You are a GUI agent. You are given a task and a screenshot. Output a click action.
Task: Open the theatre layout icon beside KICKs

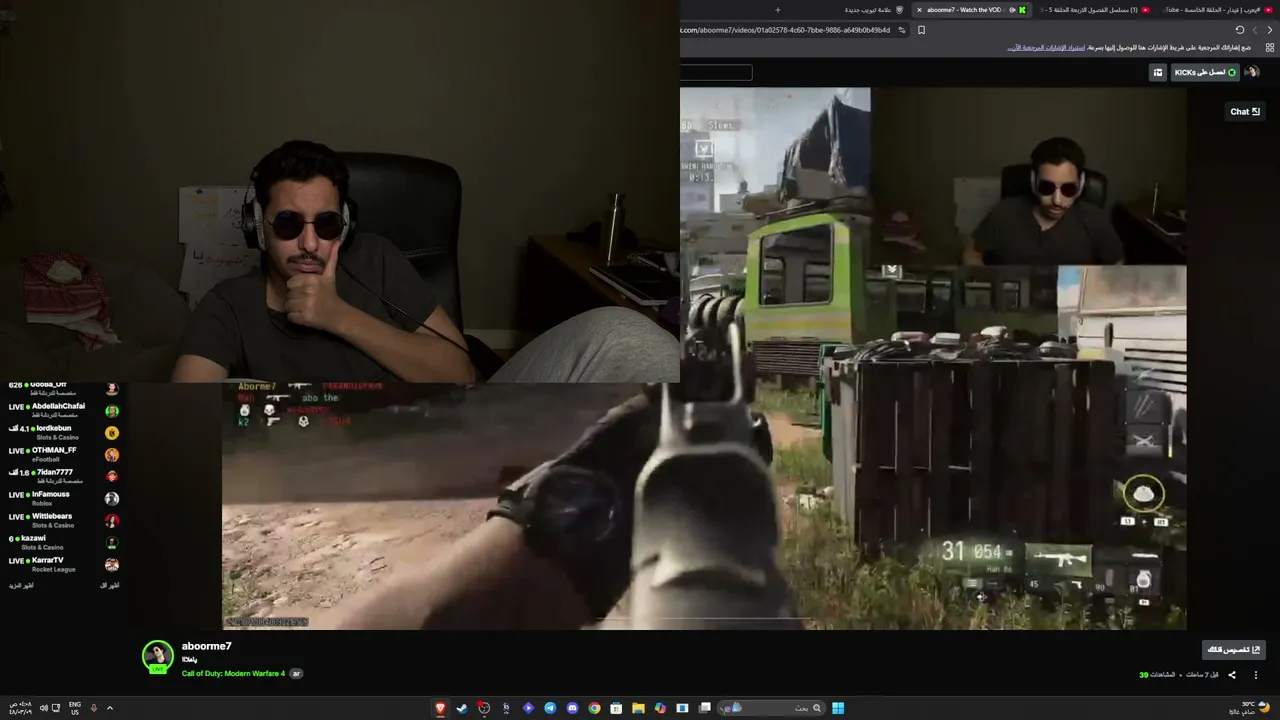1158,72
